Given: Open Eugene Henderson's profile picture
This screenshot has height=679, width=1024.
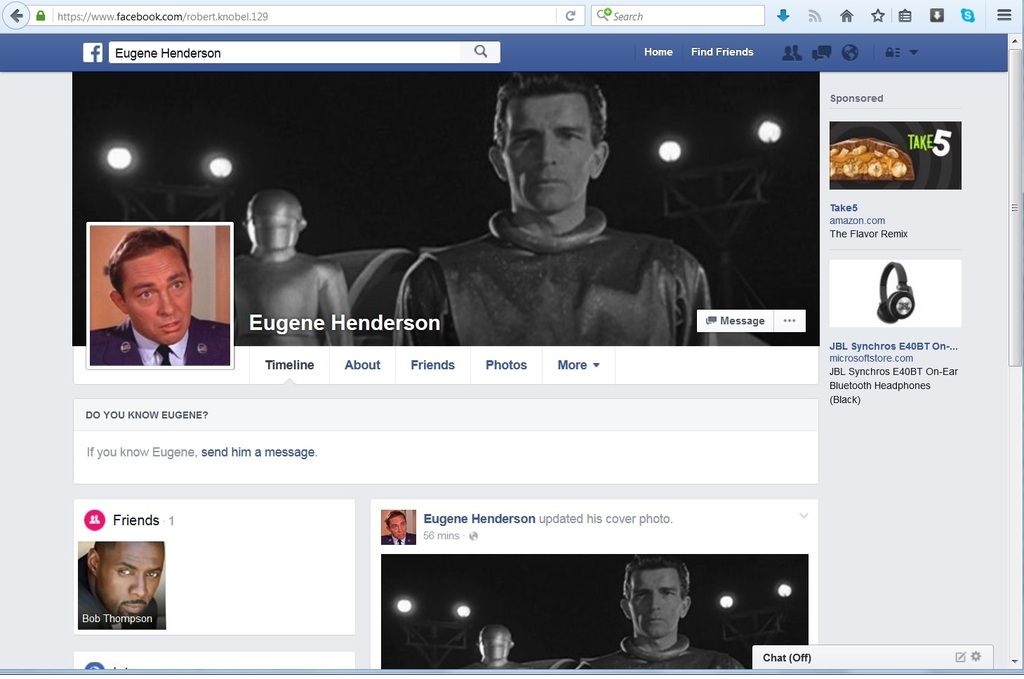Looking at the screenshot, I should [160, 296].
